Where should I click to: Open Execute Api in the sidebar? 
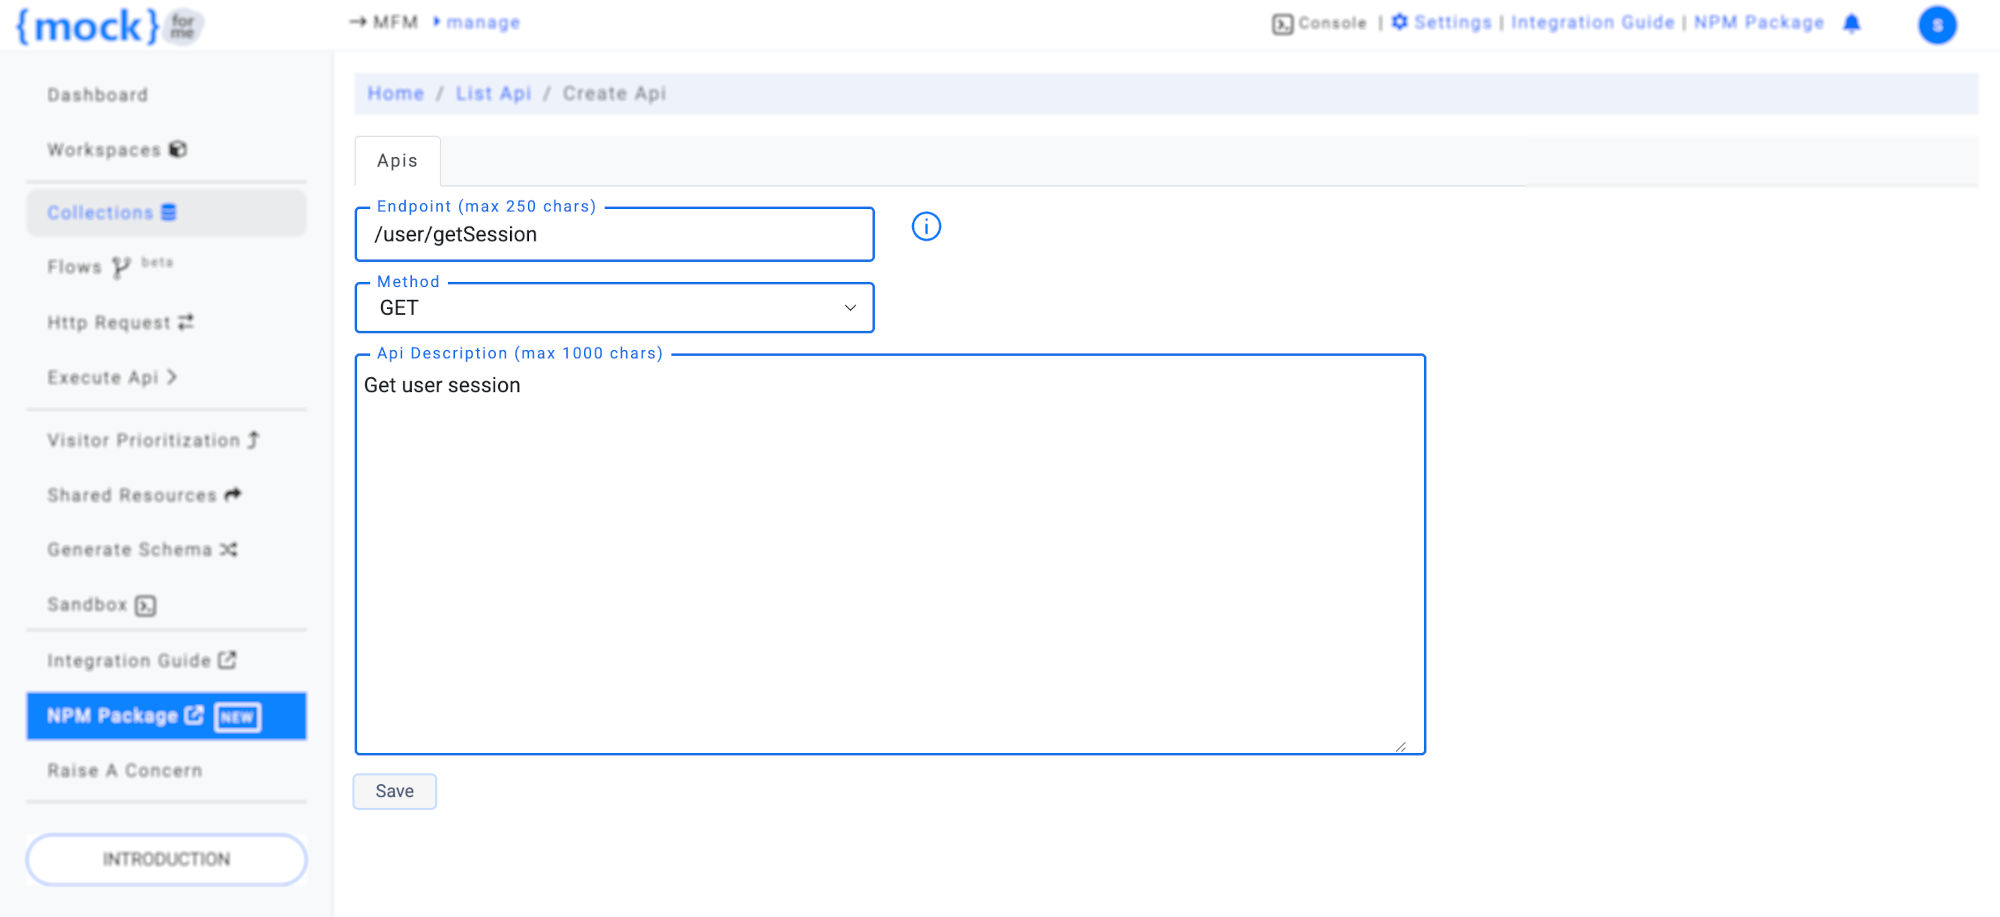112,377
